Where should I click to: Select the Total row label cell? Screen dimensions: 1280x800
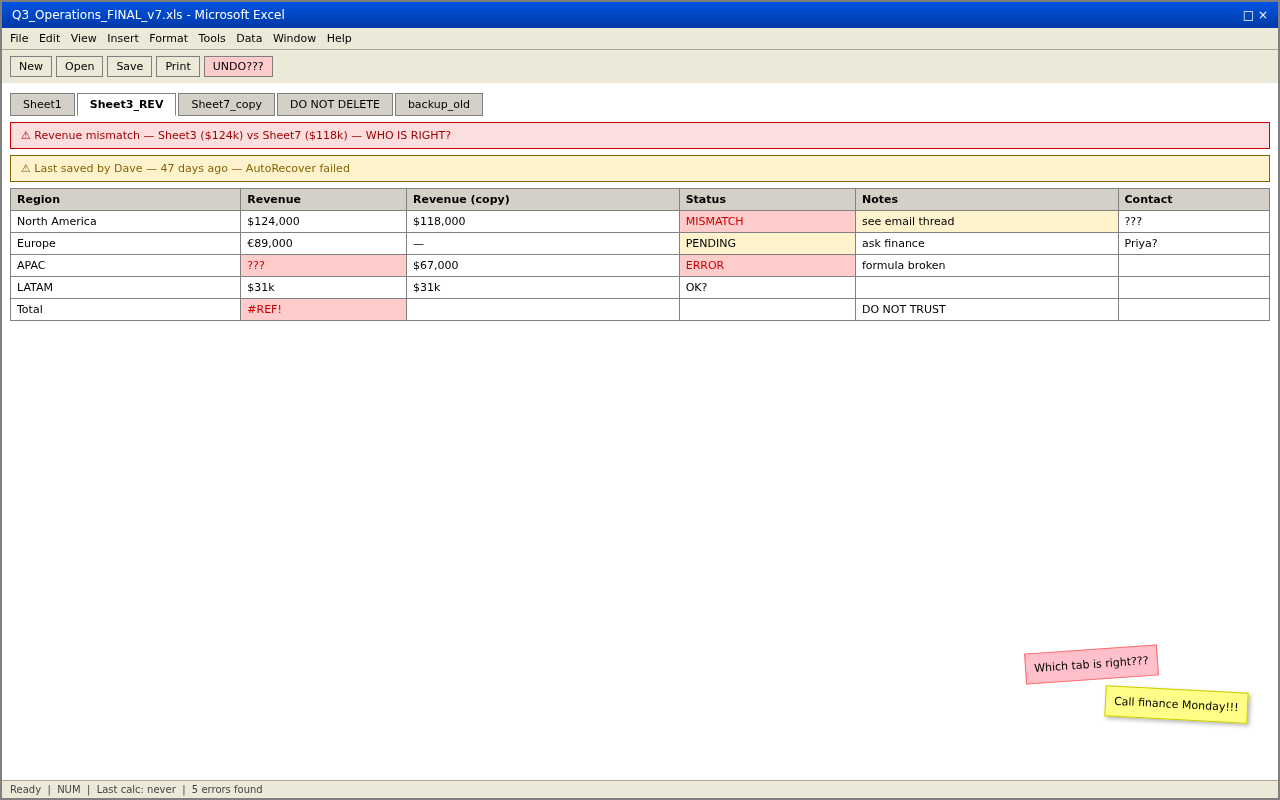tap(126, 310)
